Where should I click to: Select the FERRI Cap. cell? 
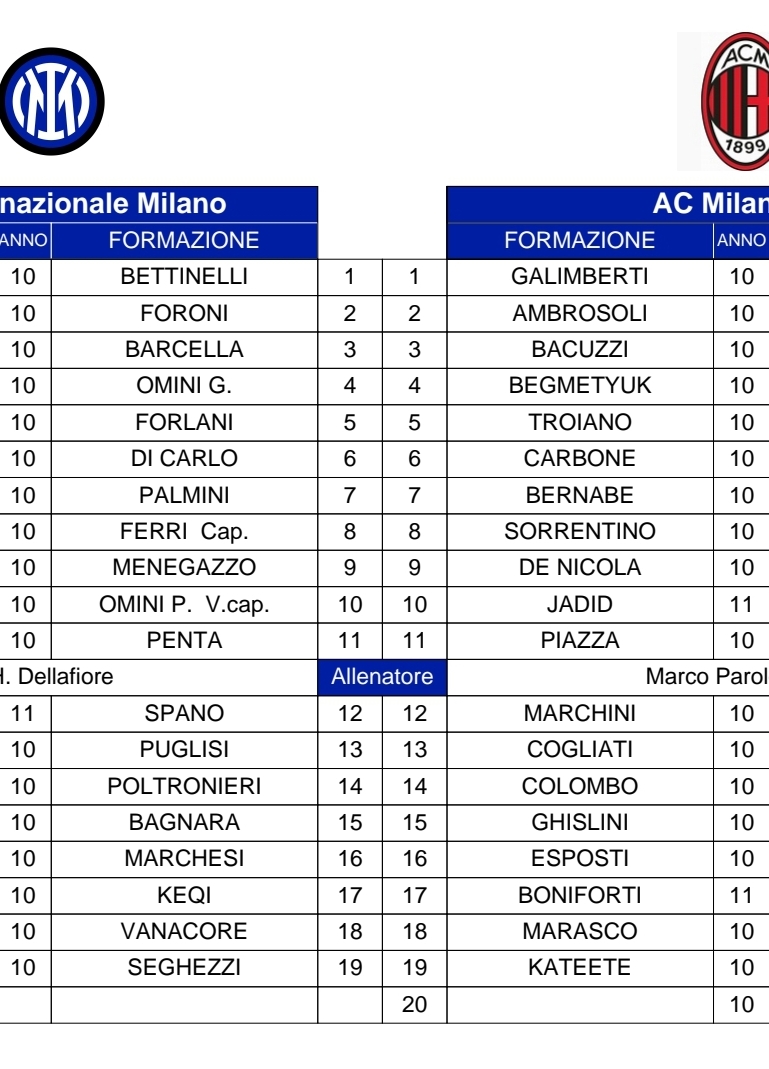[184, 531]
